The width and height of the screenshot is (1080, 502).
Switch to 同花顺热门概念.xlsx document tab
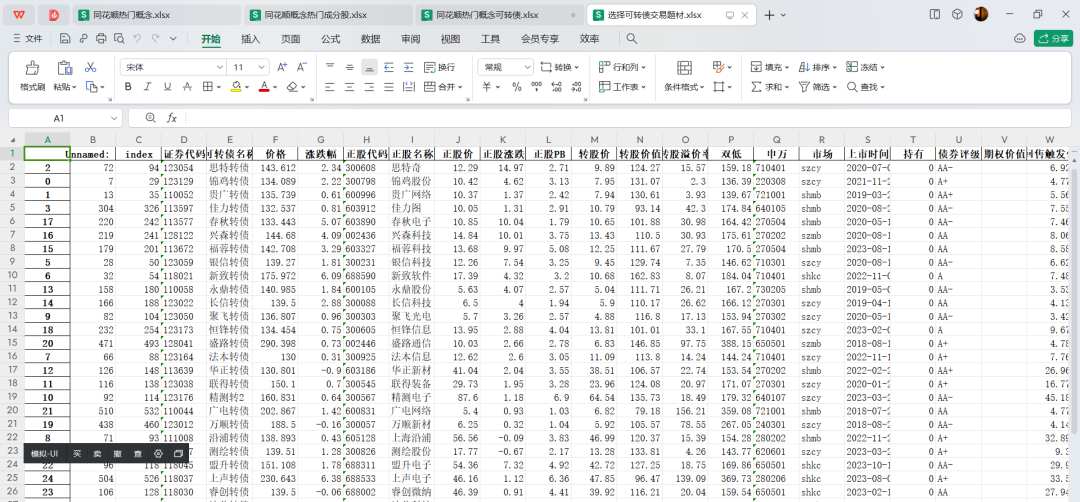click(x=155, y=14)
